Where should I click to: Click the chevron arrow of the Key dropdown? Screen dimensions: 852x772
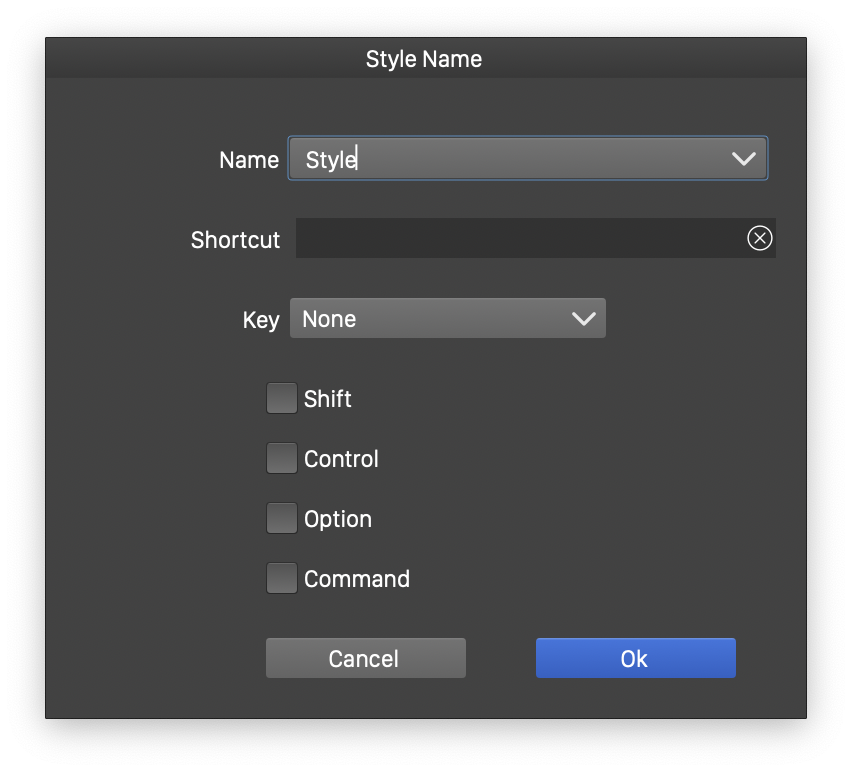click(x=583, y=319)
